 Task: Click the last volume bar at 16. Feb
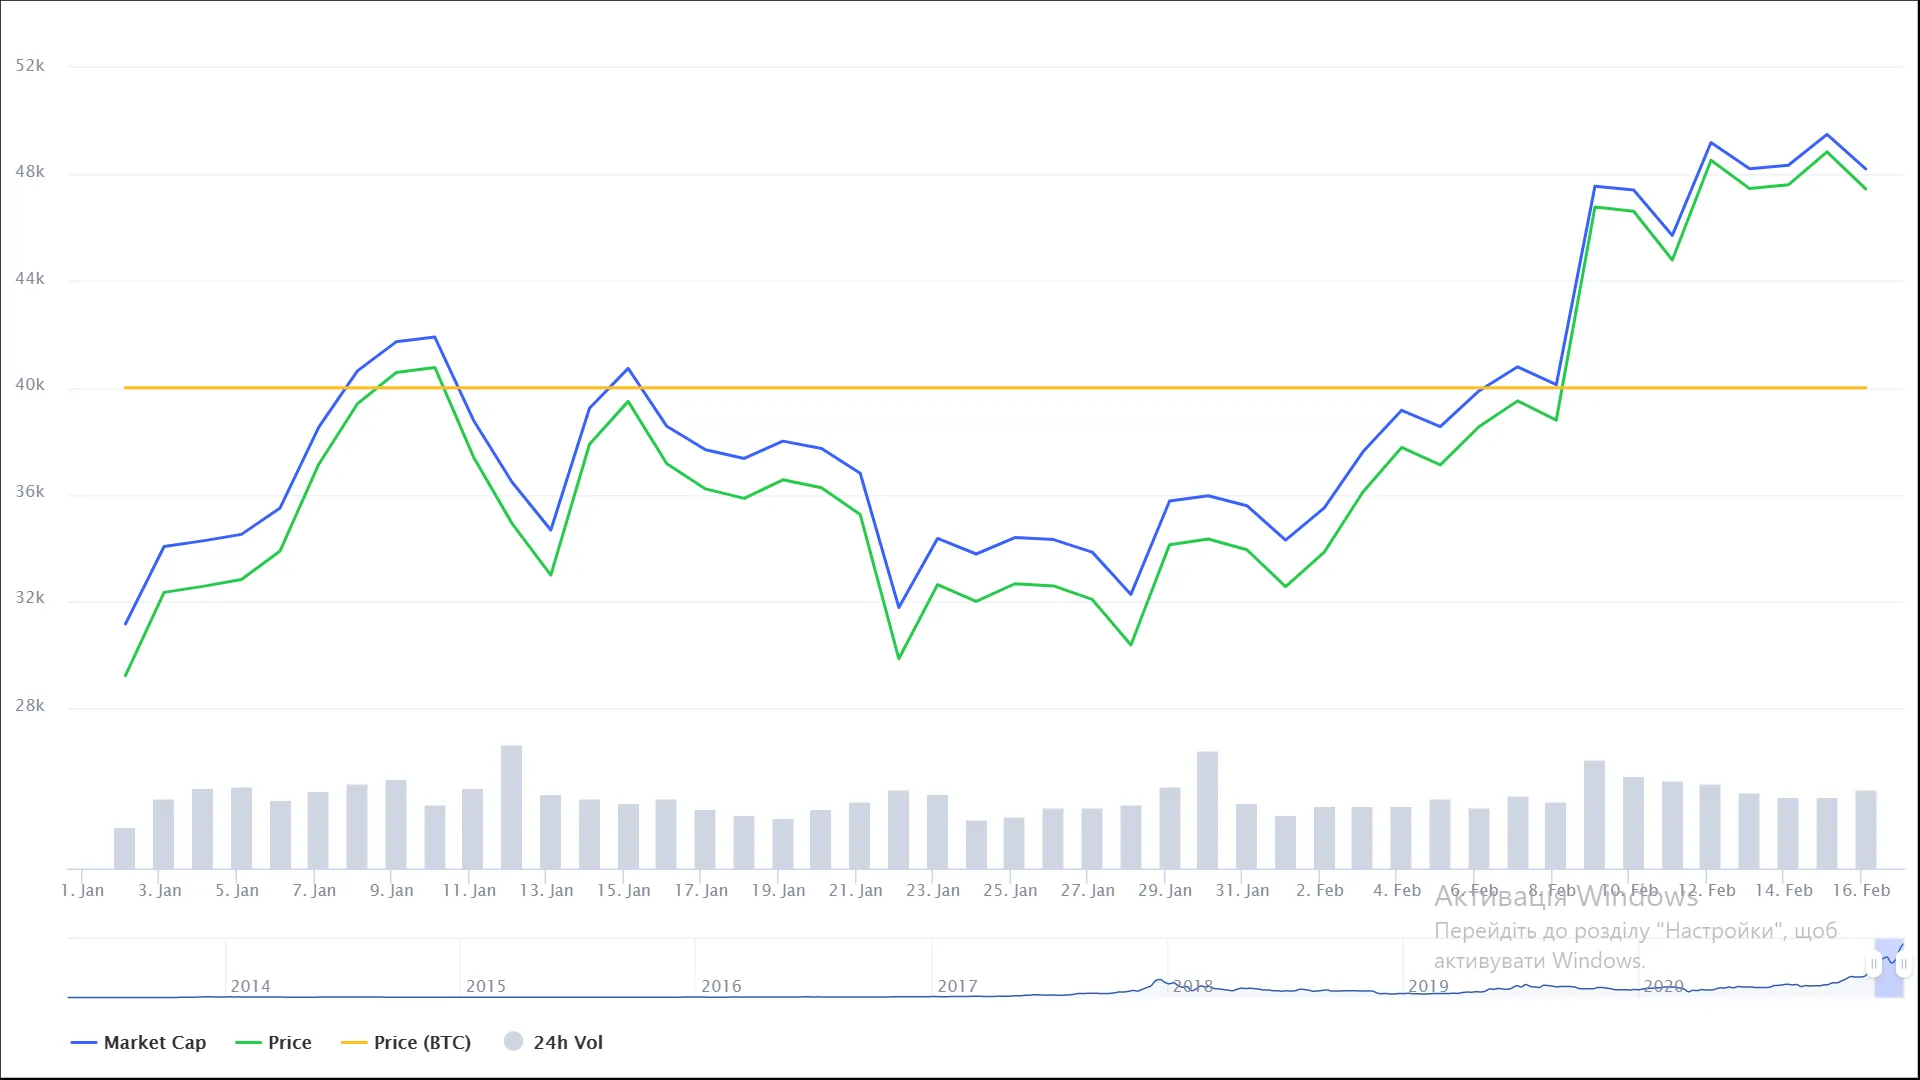[x=1866, y=830]
